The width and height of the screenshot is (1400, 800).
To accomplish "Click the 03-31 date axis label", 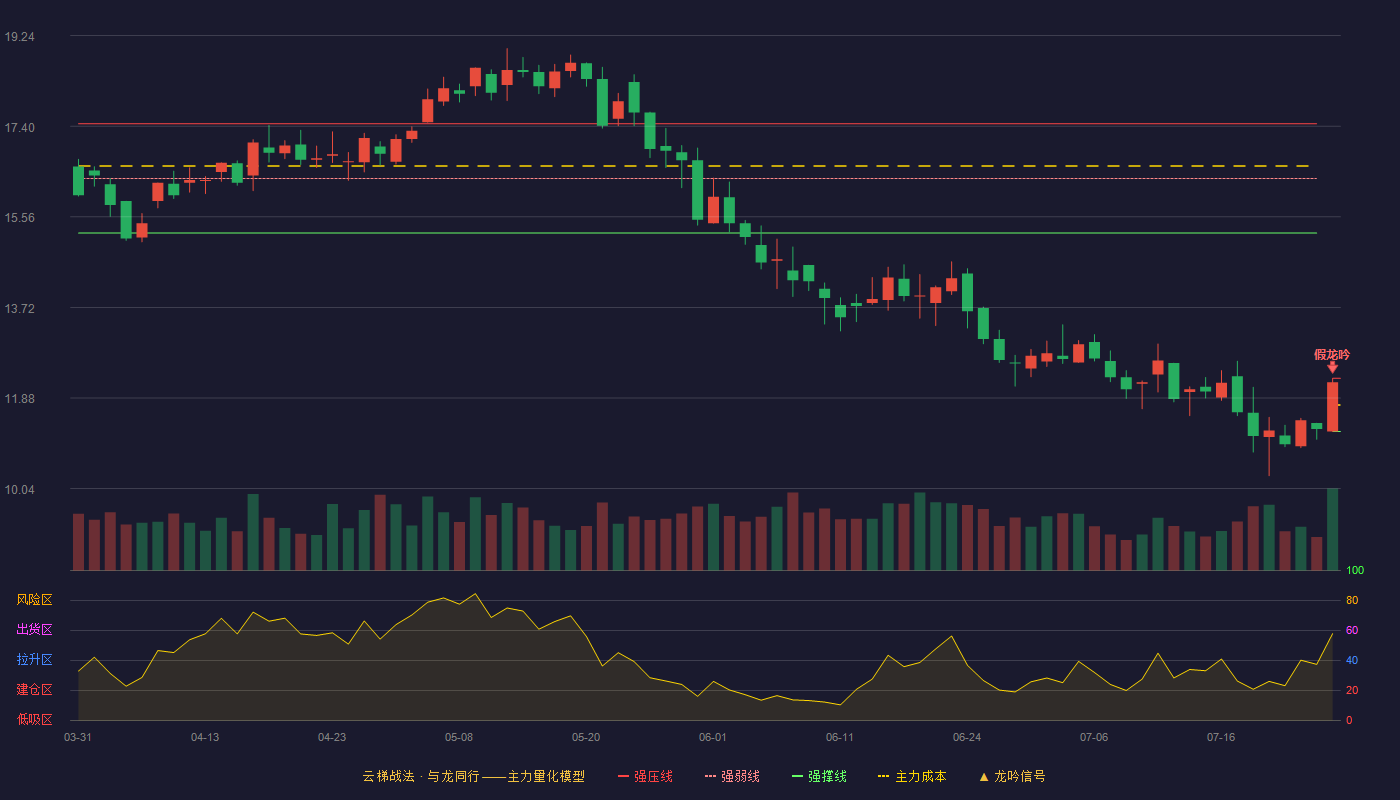I will 78,737.
